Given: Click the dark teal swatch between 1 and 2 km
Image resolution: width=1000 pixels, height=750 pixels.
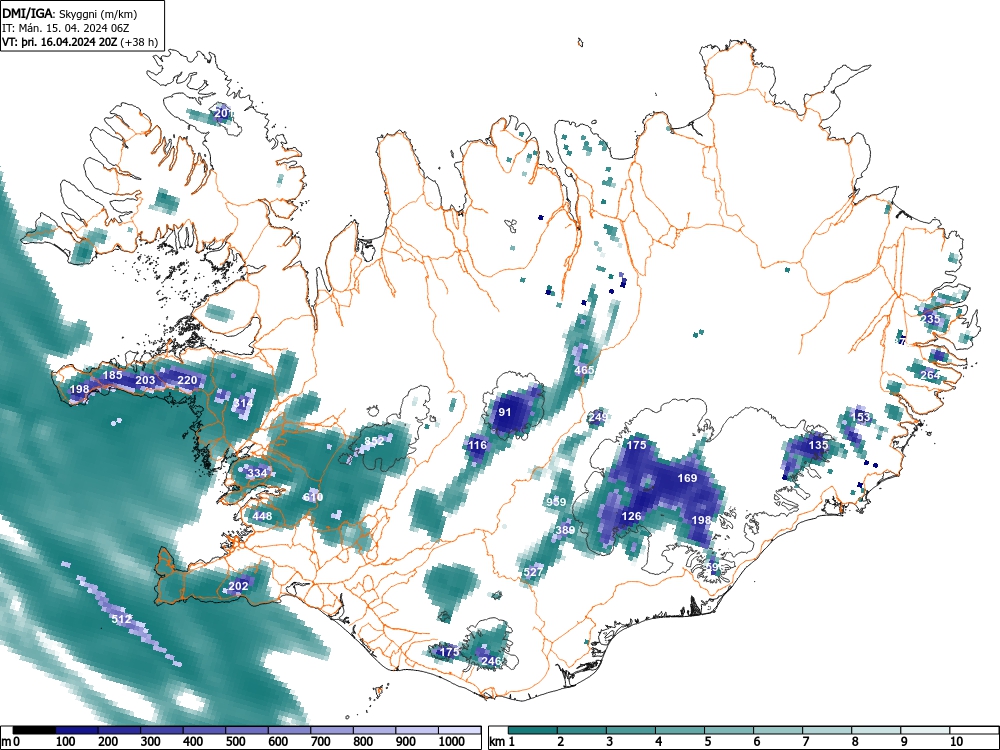Looking at the screenshot, I should pyautogui.click(x=533, y=730).
